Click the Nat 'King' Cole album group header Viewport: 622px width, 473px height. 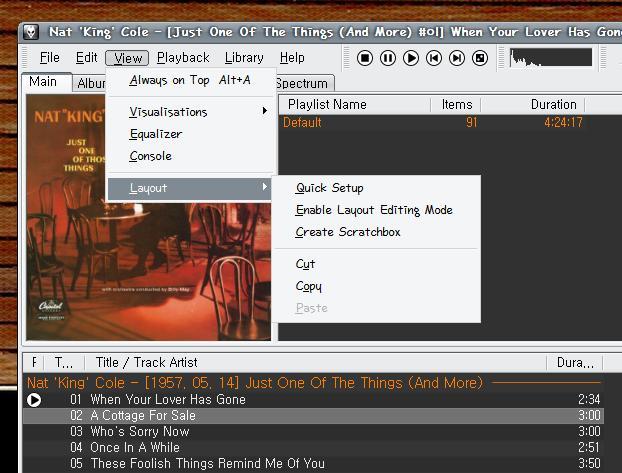coord(313,383)
